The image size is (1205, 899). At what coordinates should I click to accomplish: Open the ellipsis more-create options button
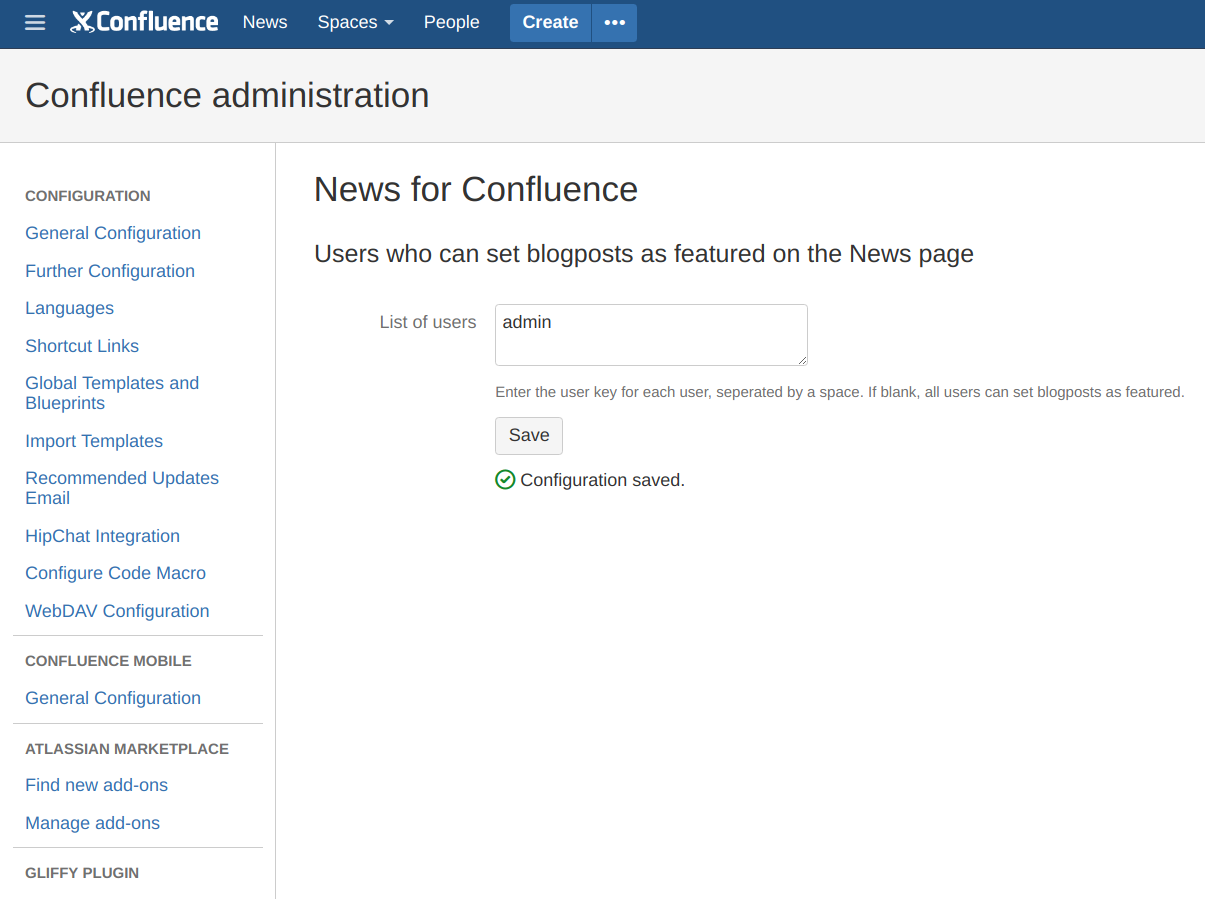(614, 23)
